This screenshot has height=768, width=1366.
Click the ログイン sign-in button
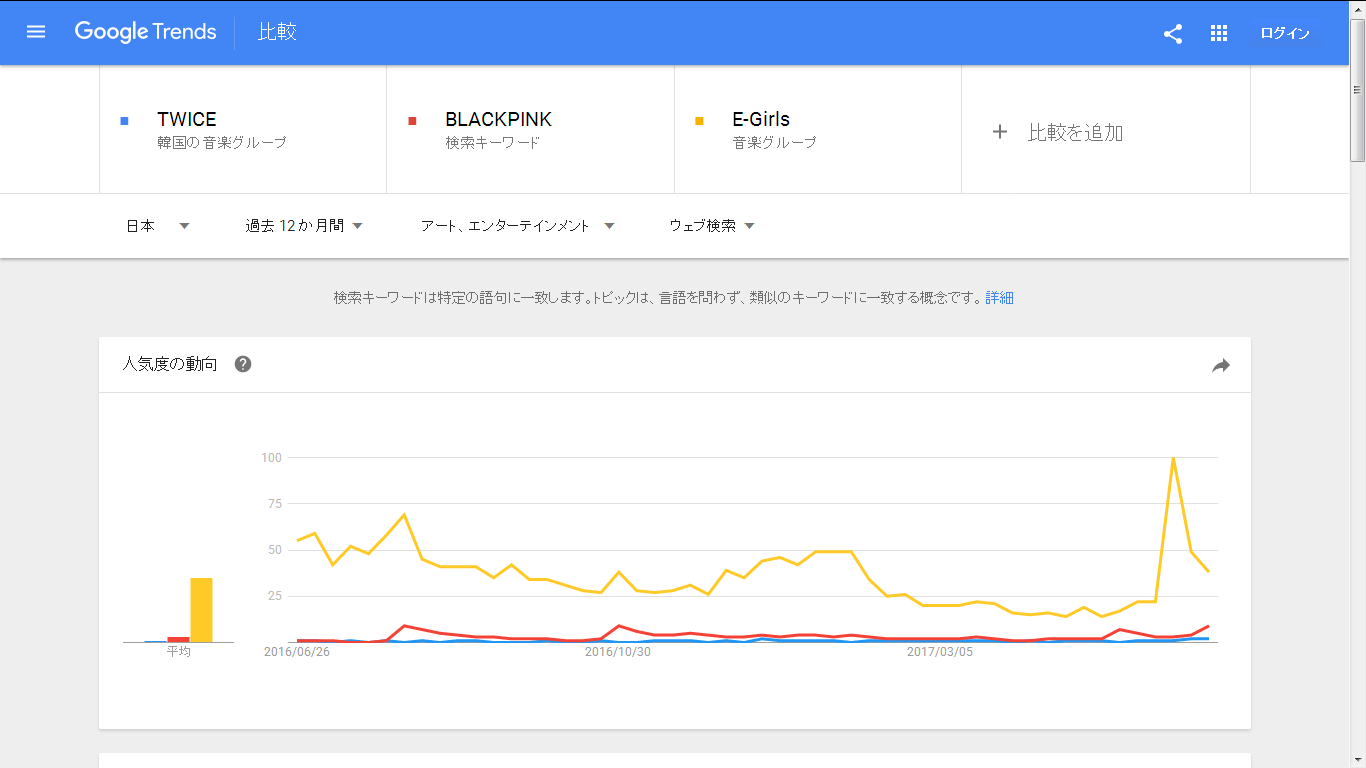(x=1284, y=33)
